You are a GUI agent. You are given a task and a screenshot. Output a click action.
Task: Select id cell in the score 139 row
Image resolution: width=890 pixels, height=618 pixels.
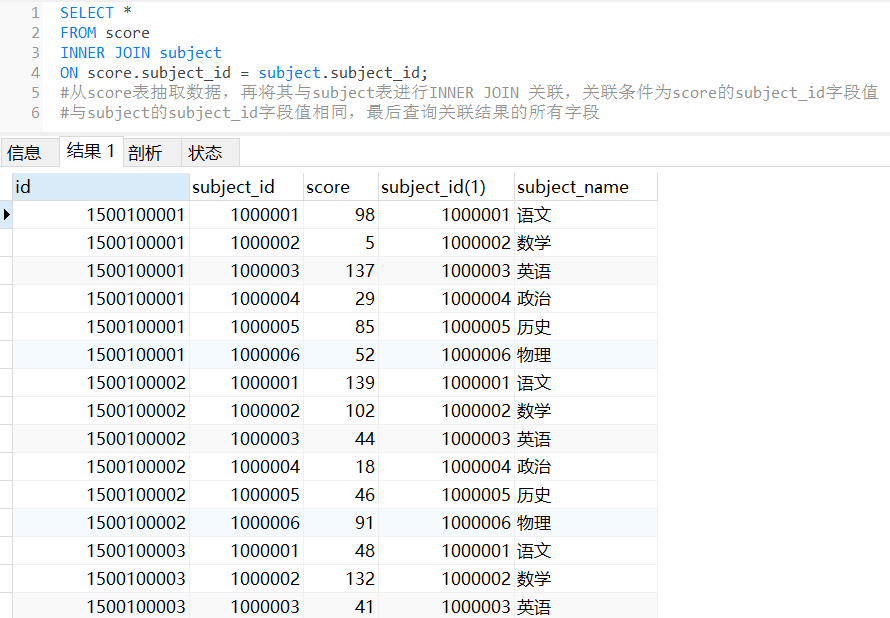pos(101,382)
